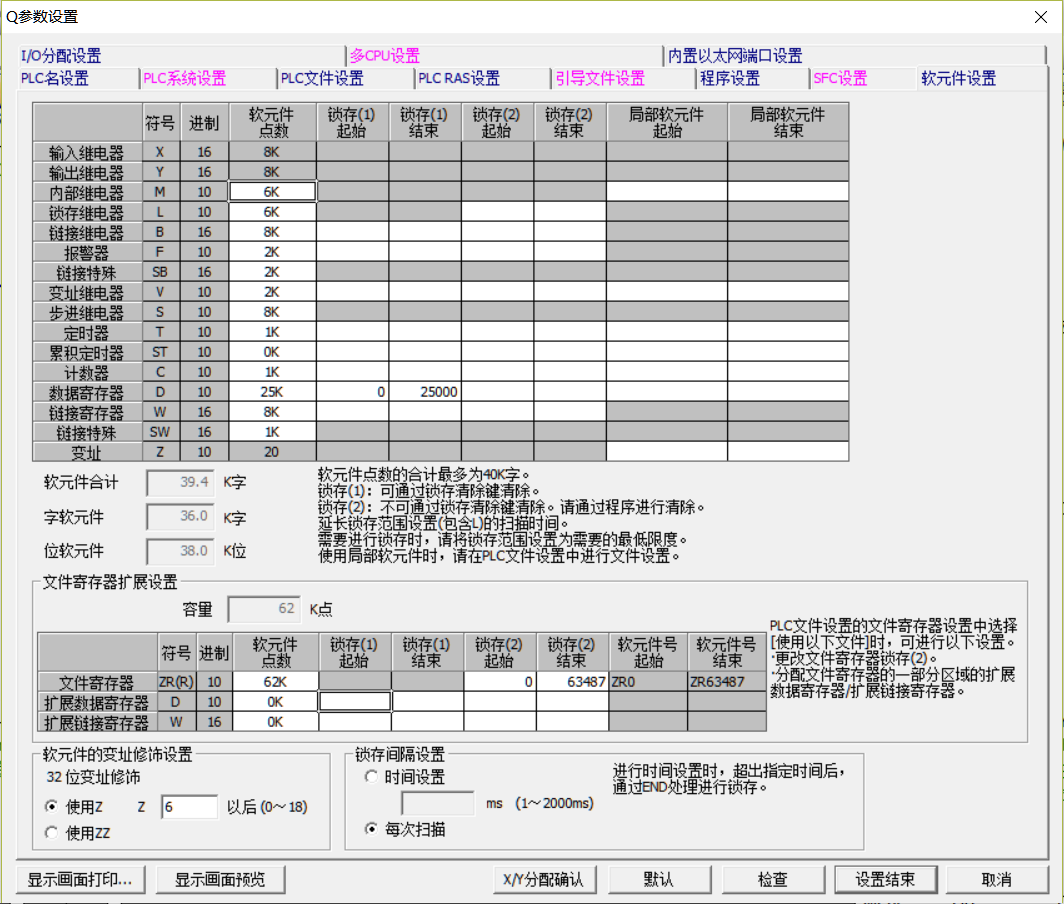The height and width of the screenshot is (904, 1064).
Task: Open the 内置以太网端口设置 tab
Action: (x=735, y=56)
